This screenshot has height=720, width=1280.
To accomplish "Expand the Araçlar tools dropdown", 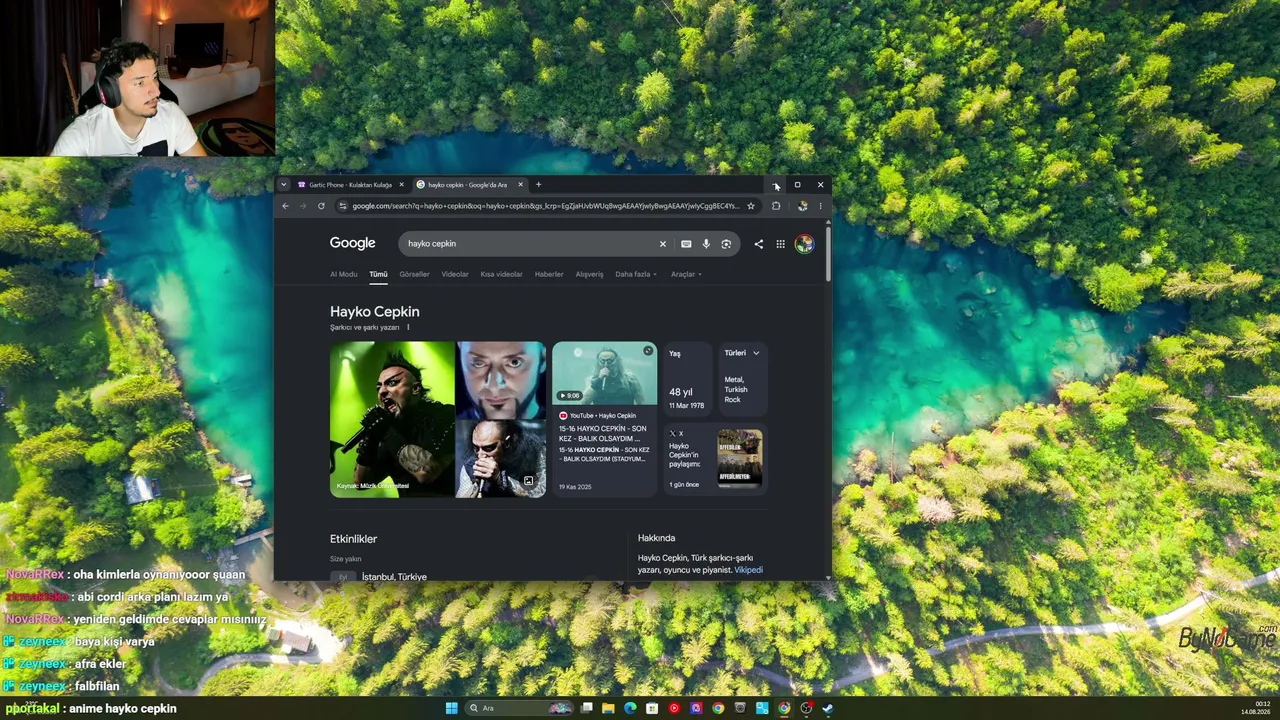I will [686, 274].
